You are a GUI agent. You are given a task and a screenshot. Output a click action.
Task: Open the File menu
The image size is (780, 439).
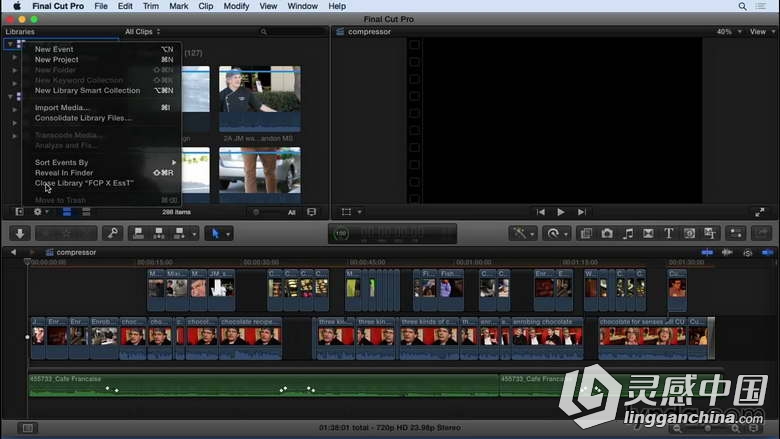point(101,6)
